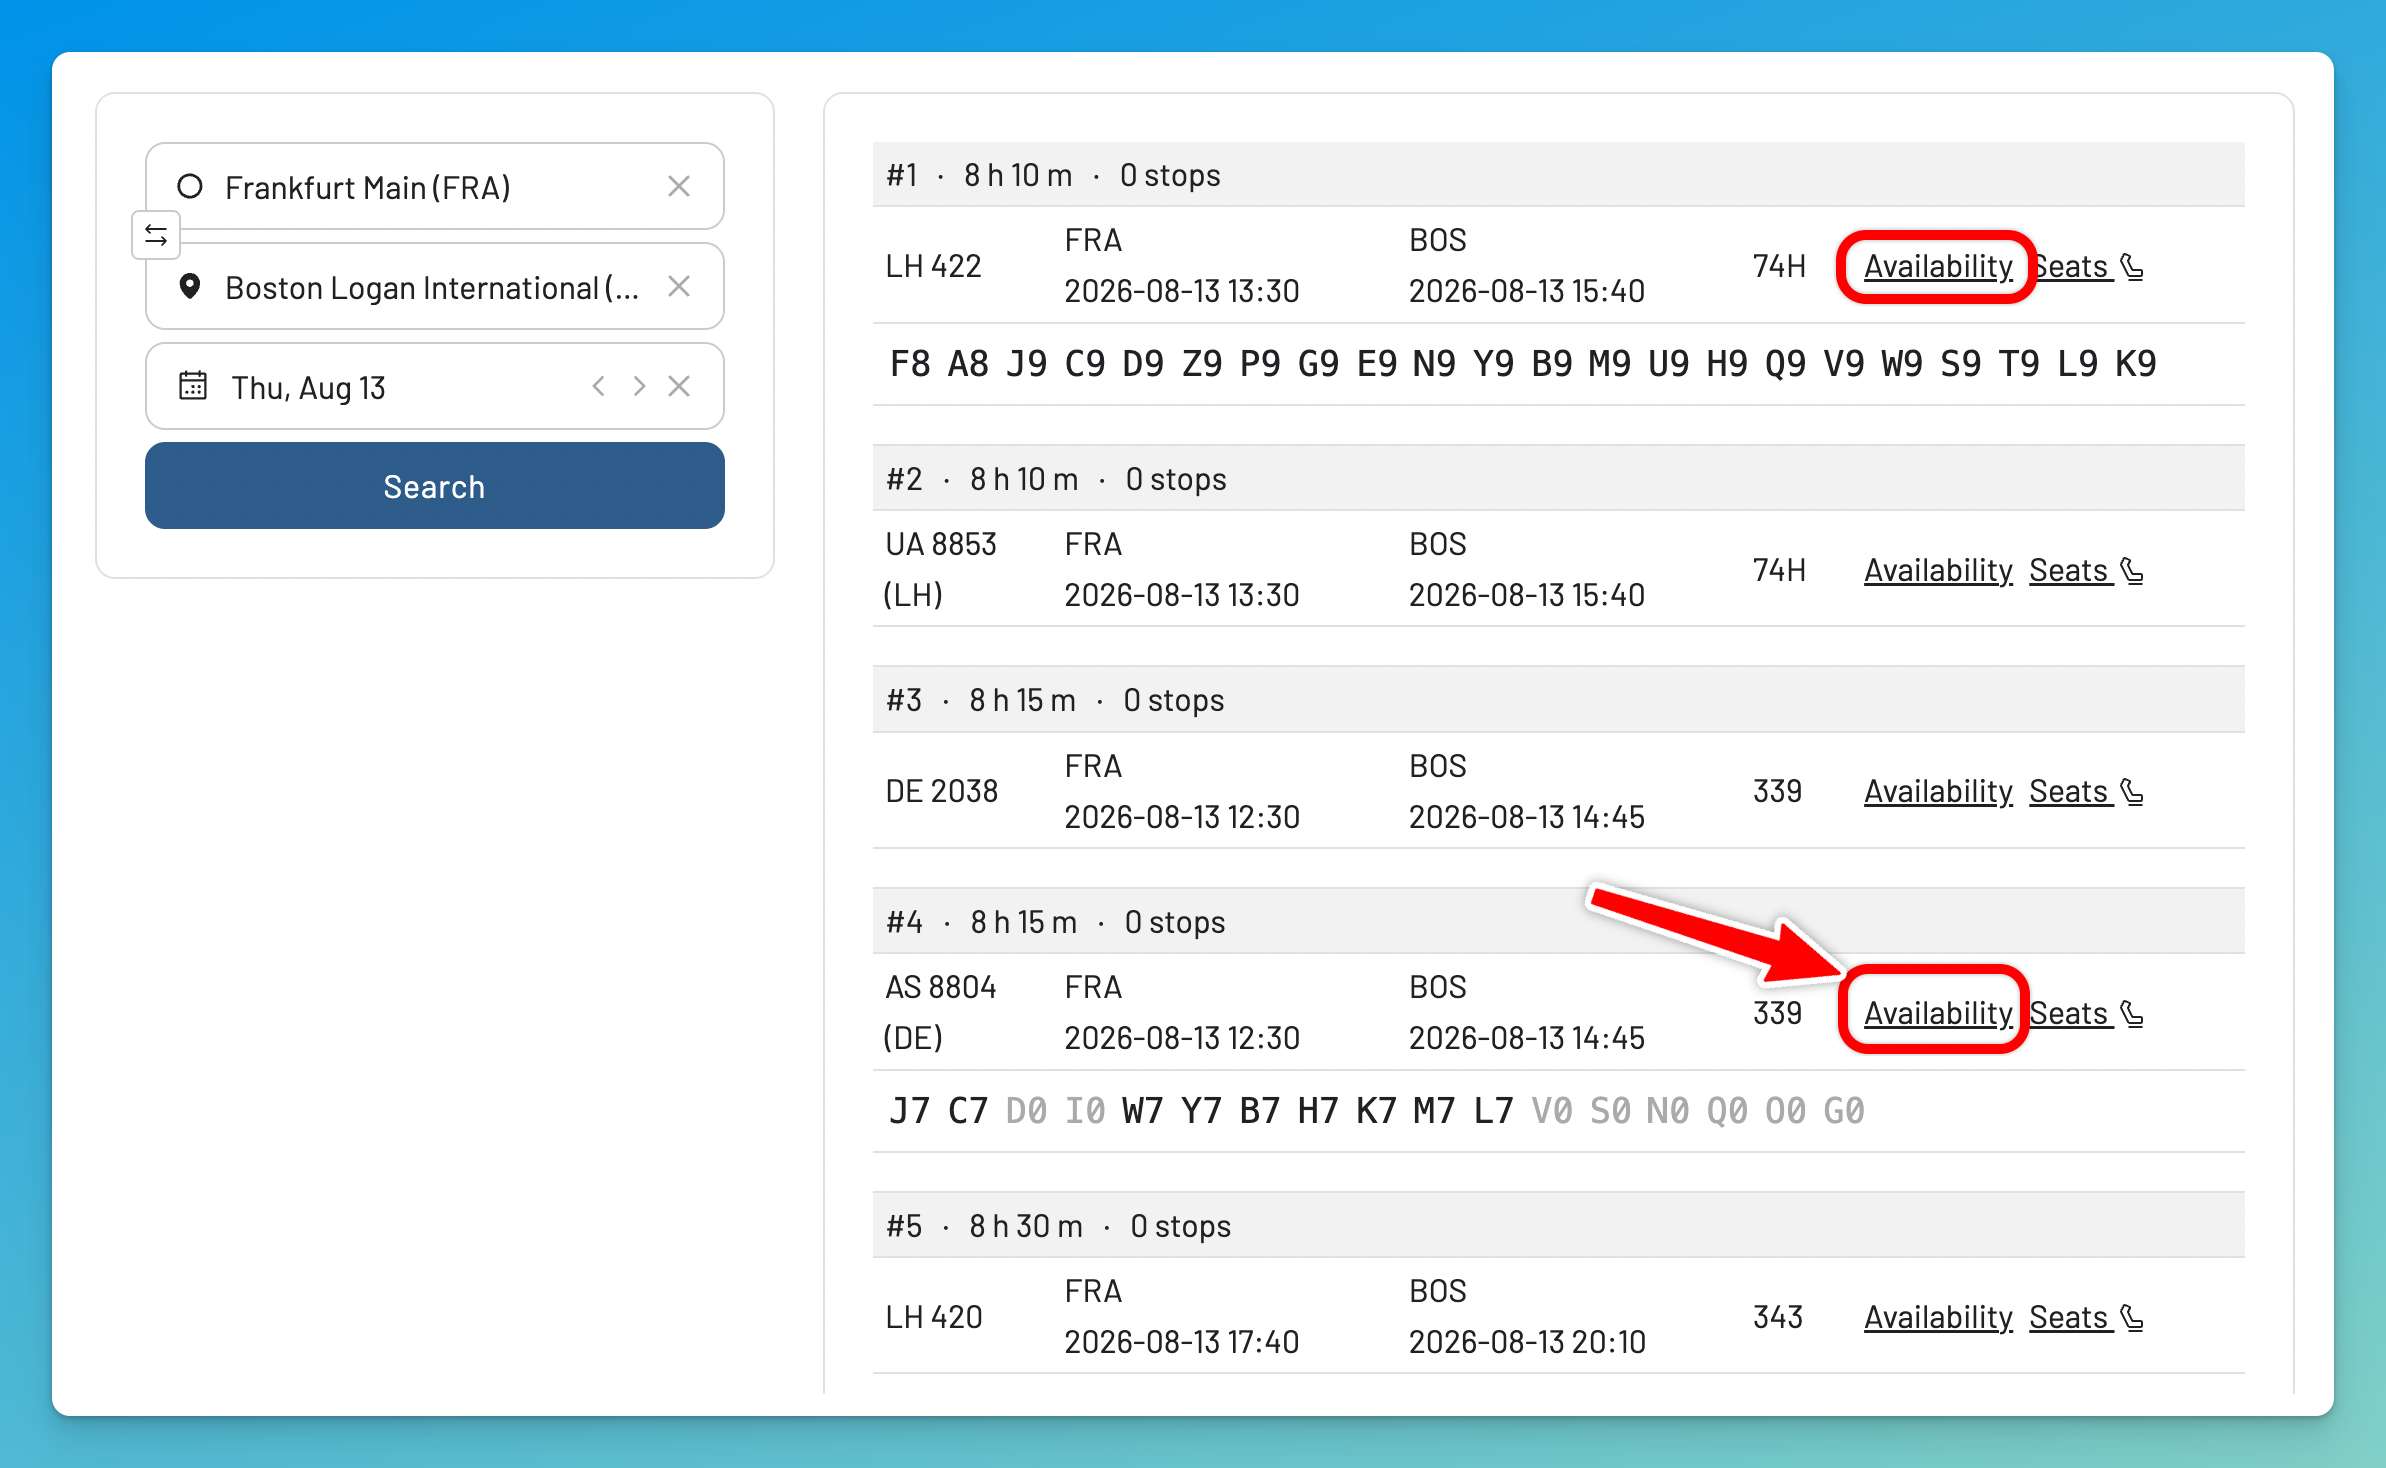
Task: Select the '#4 · 8 h 15 m' result header
Action: [1558, 921]
